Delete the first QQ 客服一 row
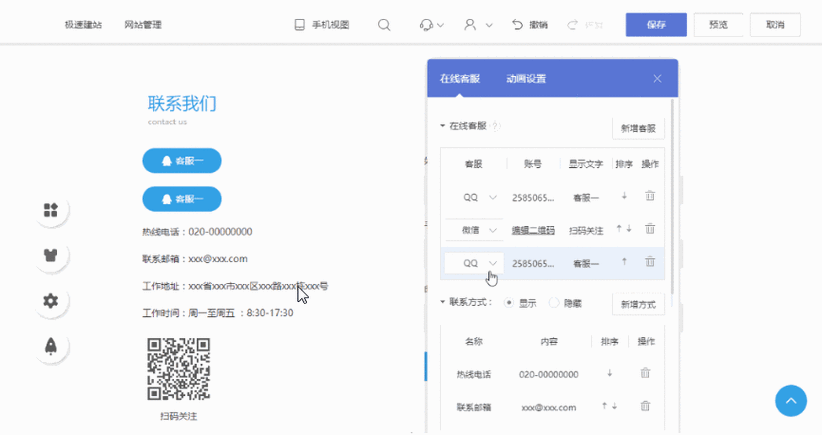The height and width of the screenshot is (435, 822). 650,196
